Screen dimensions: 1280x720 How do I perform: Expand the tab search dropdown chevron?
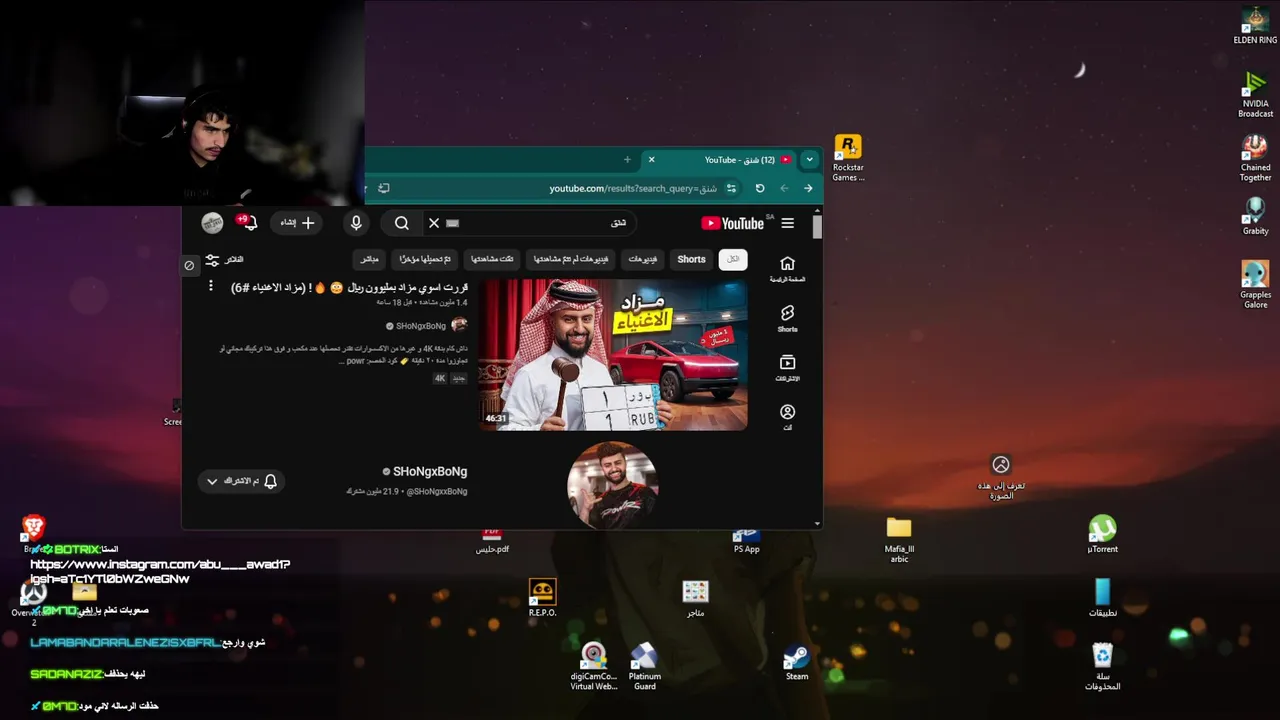click(x=809, y=159)
